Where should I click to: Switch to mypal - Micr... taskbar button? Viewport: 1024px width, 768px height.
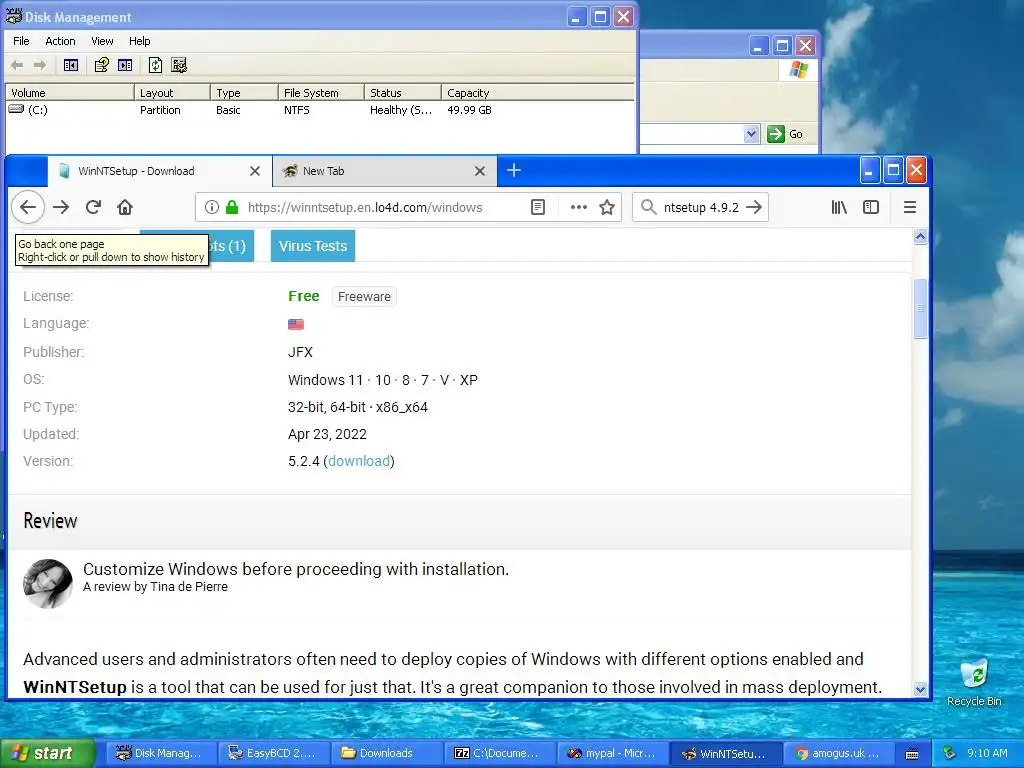(614, 753)
